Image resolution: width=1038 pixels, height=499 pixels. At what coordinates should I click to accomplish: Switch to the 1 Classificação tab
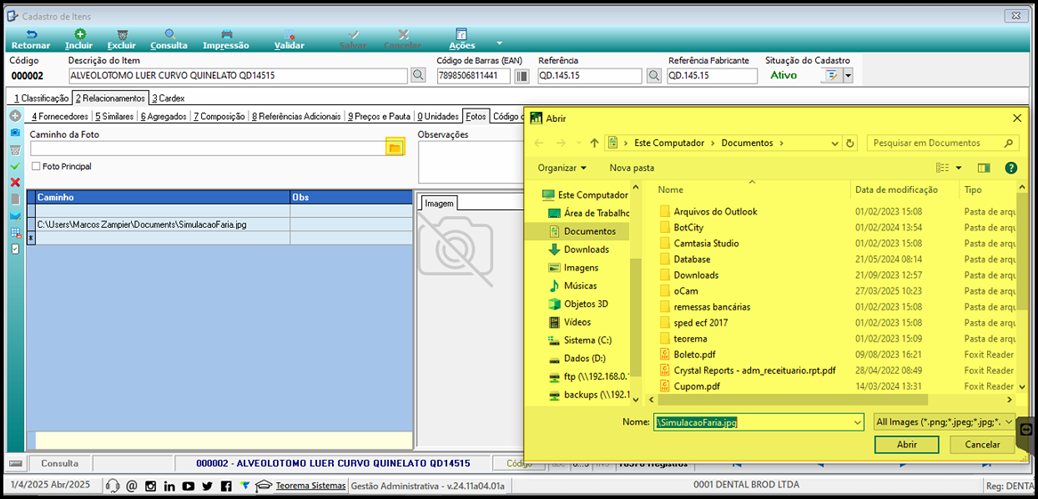coord(41,98)
